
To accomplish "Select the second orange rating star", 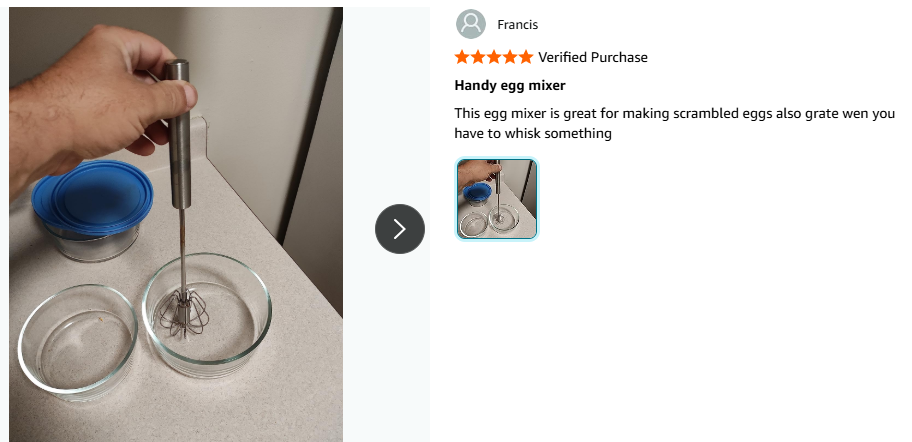I will tap(478, 57).
